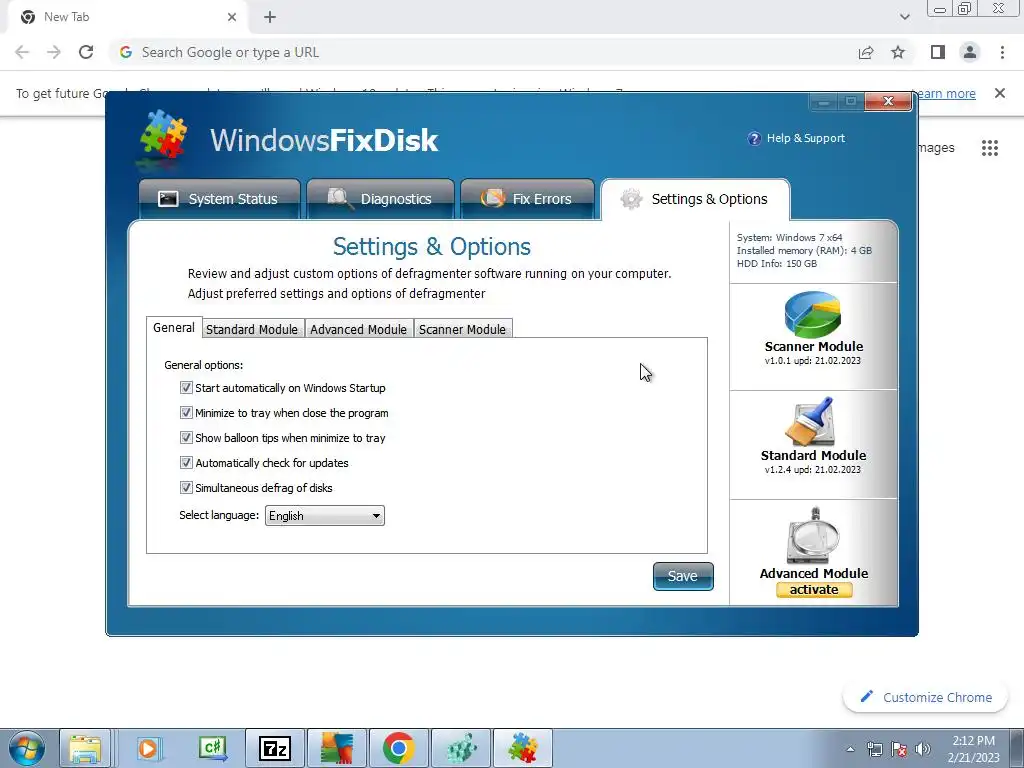Click the Save button
1024x768 pixels.
[x=683, y=576]
